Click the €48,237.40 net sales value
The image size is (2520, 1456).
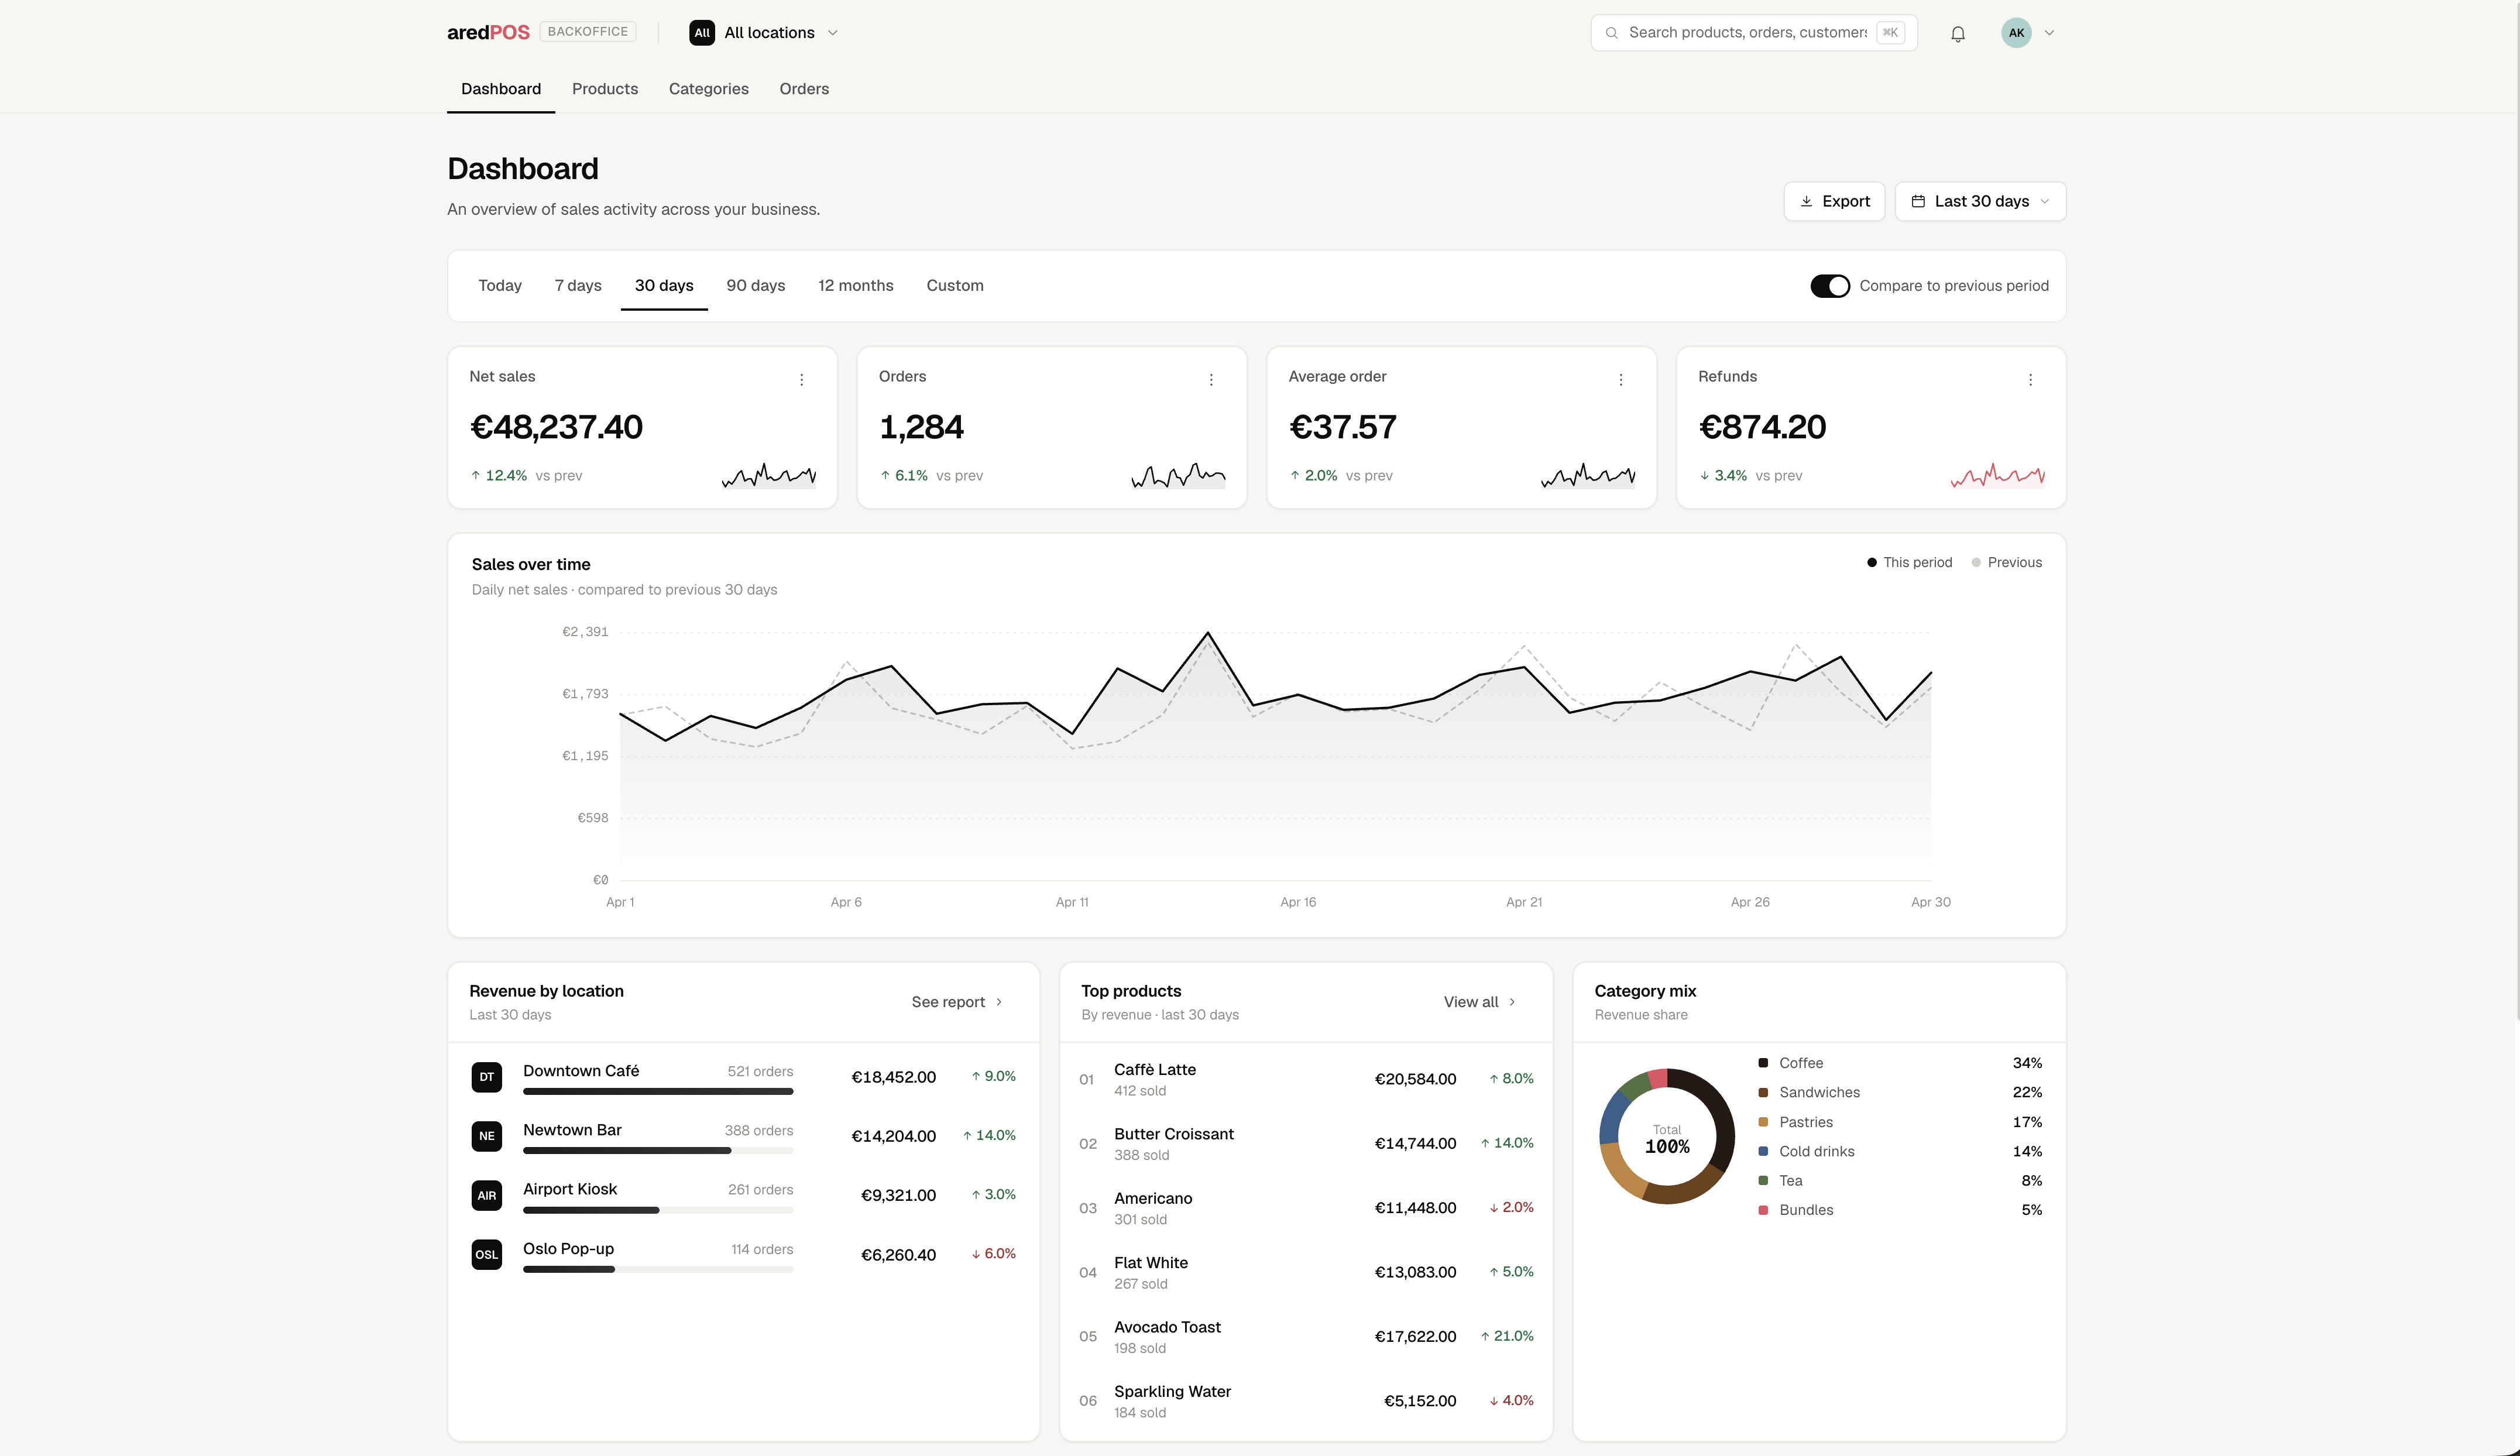(556, 427)
